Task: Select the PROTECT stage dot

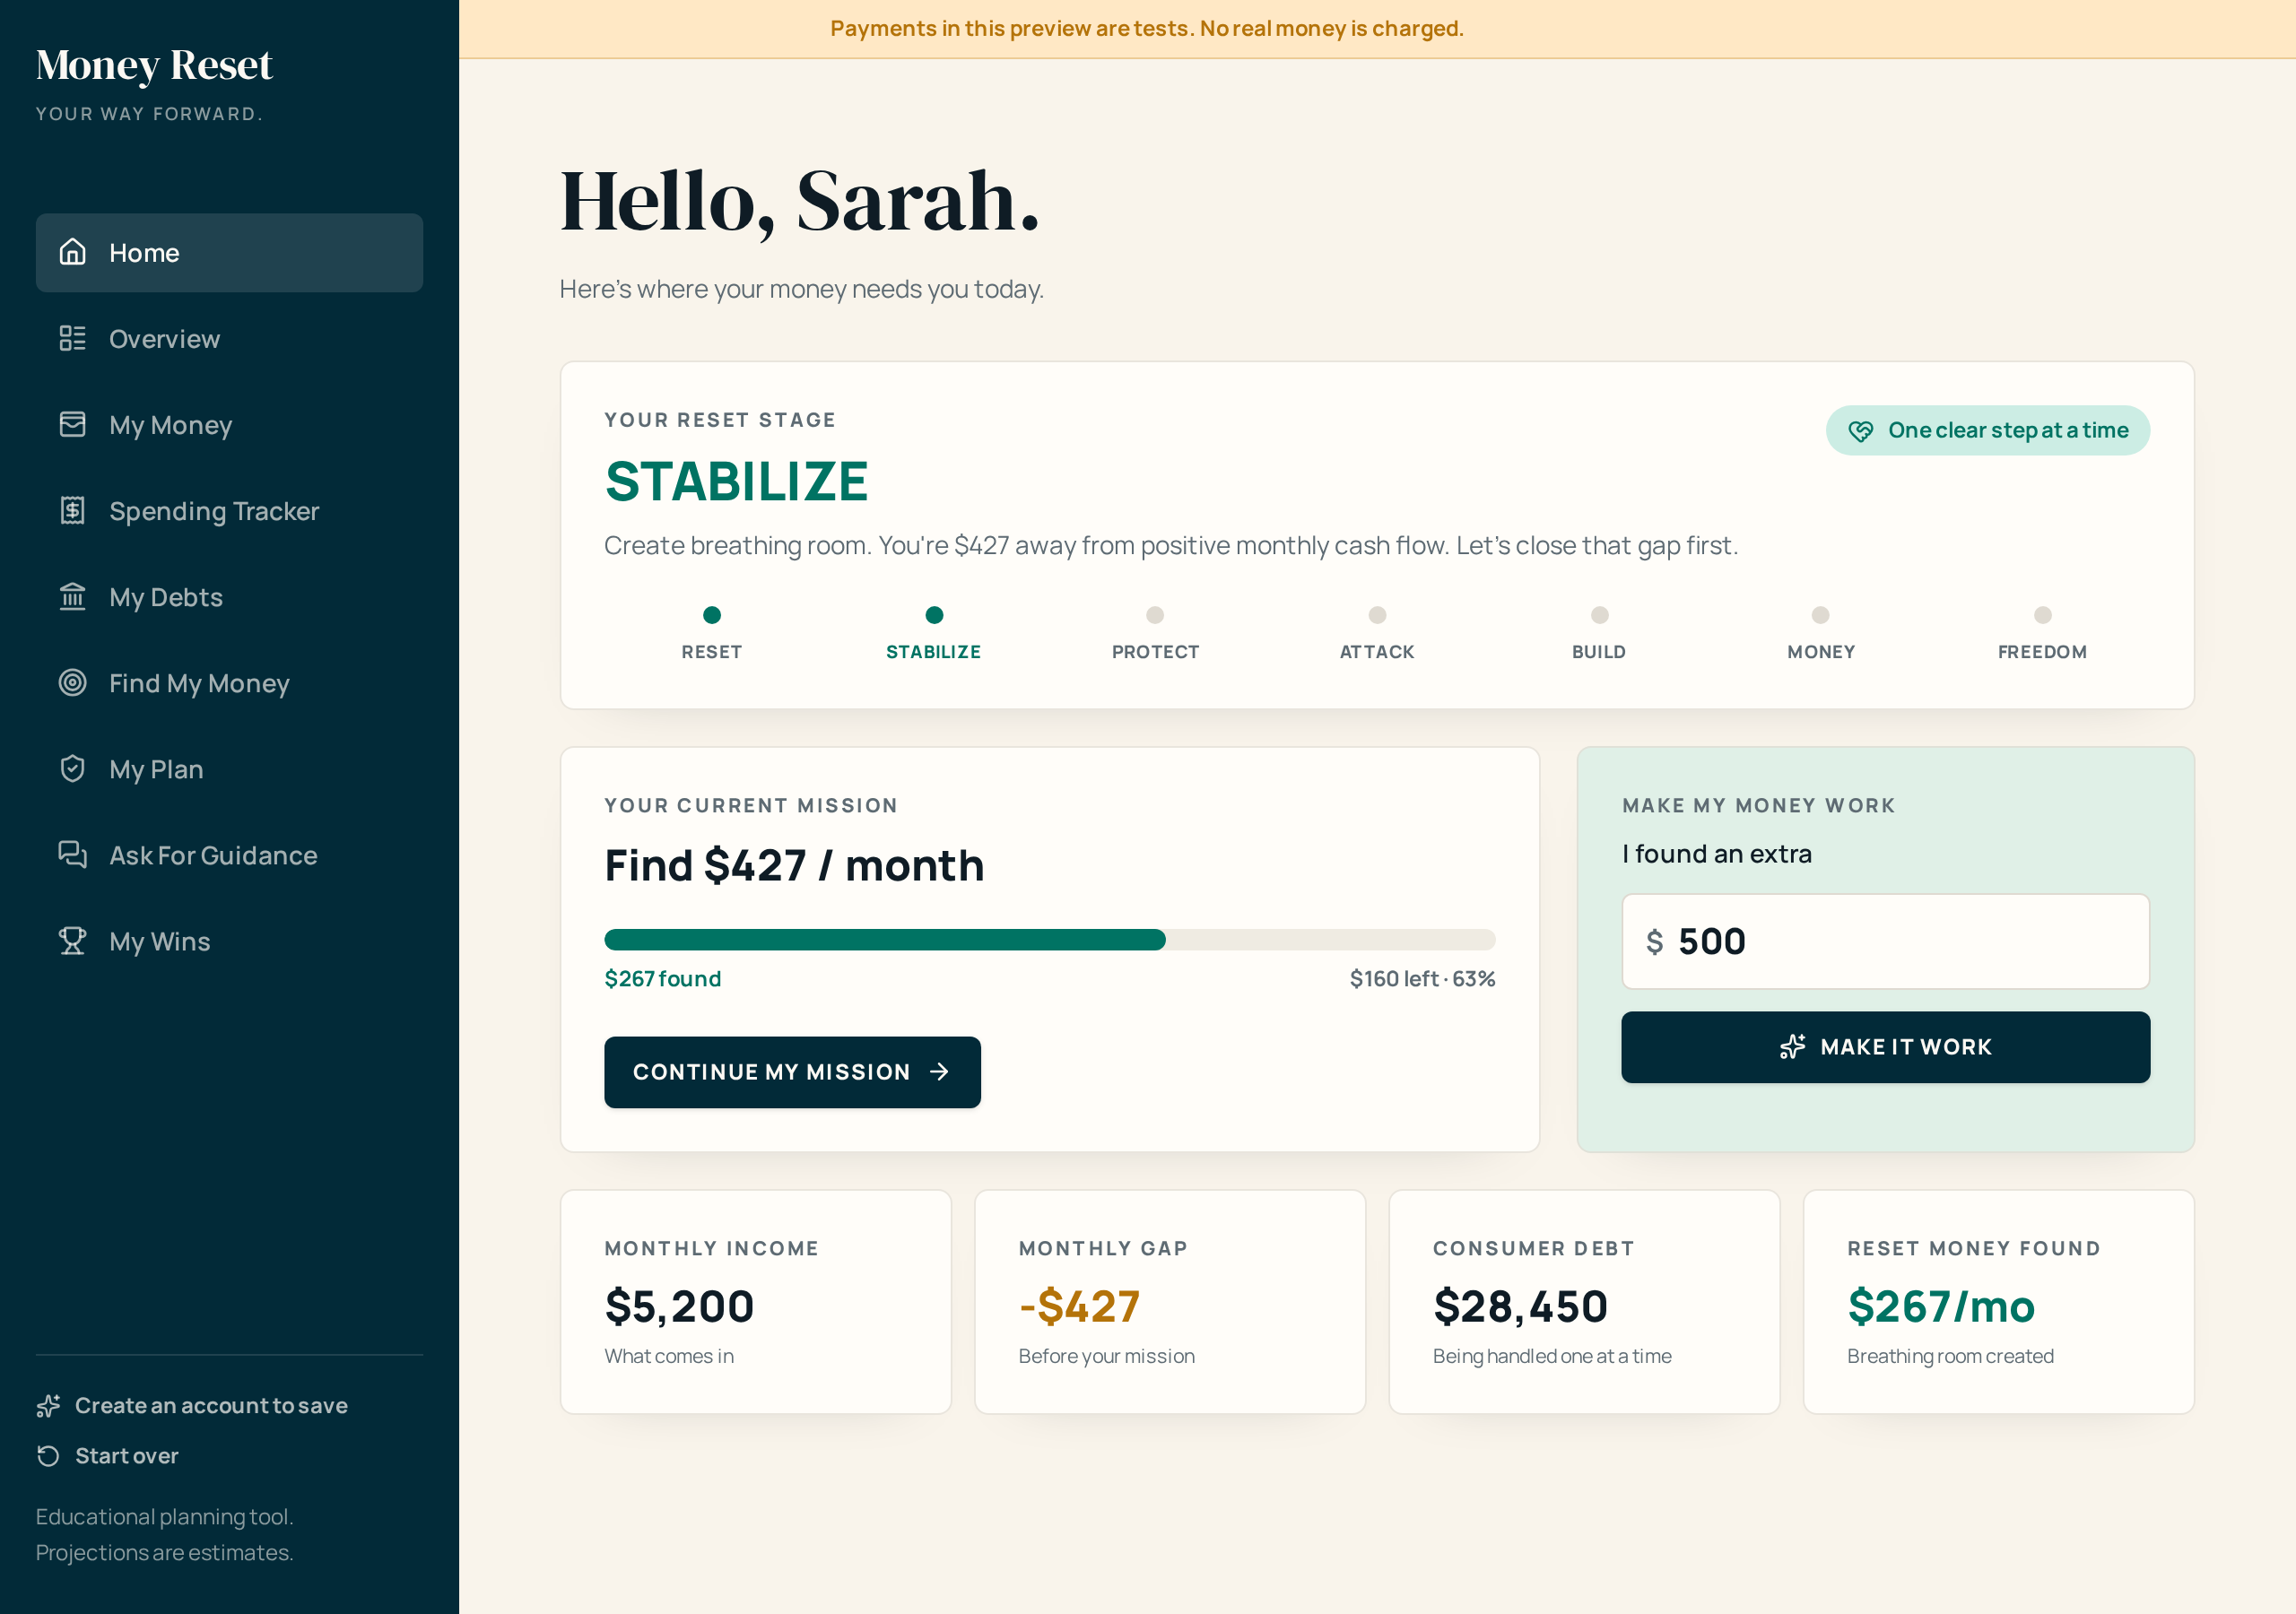Action: [x=1155, y=614]
